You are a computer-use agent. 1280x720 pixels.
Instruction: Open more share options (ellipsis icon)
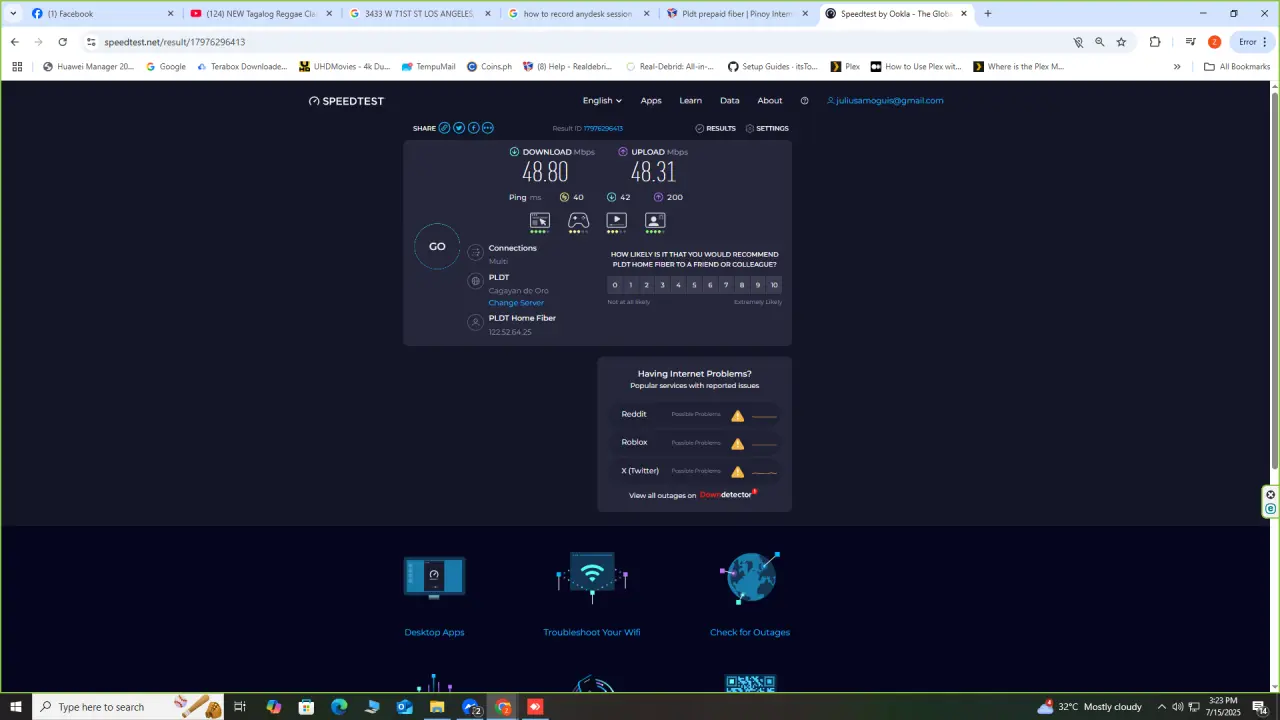(488, 128)
